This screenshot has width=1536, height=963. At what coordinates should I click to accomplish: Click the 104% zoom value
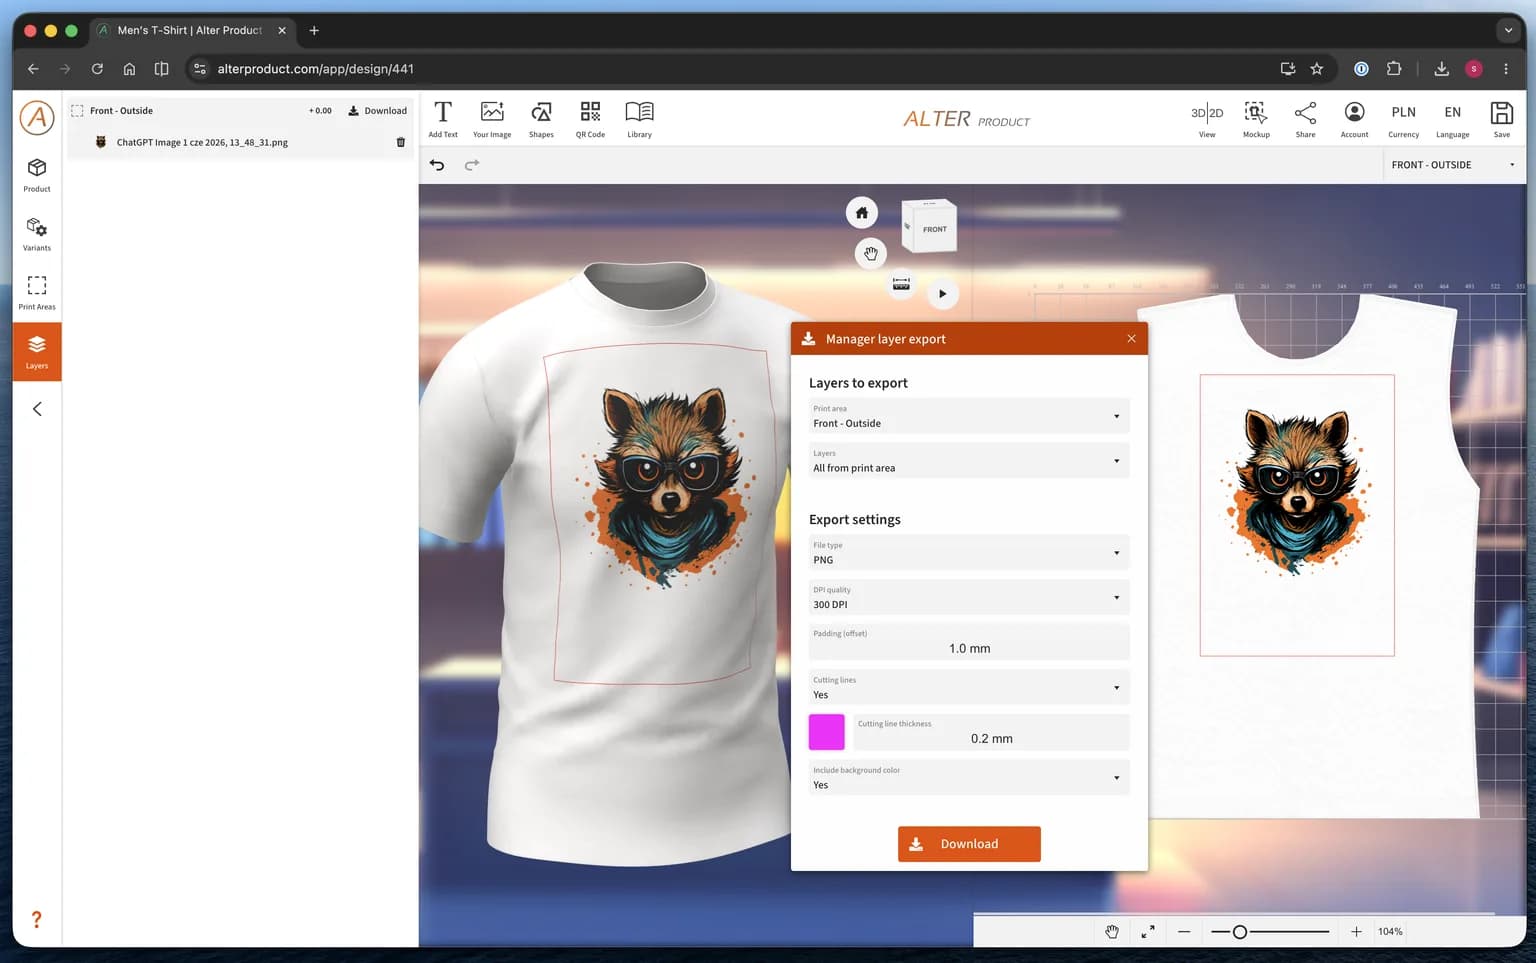click(1390, 931)
